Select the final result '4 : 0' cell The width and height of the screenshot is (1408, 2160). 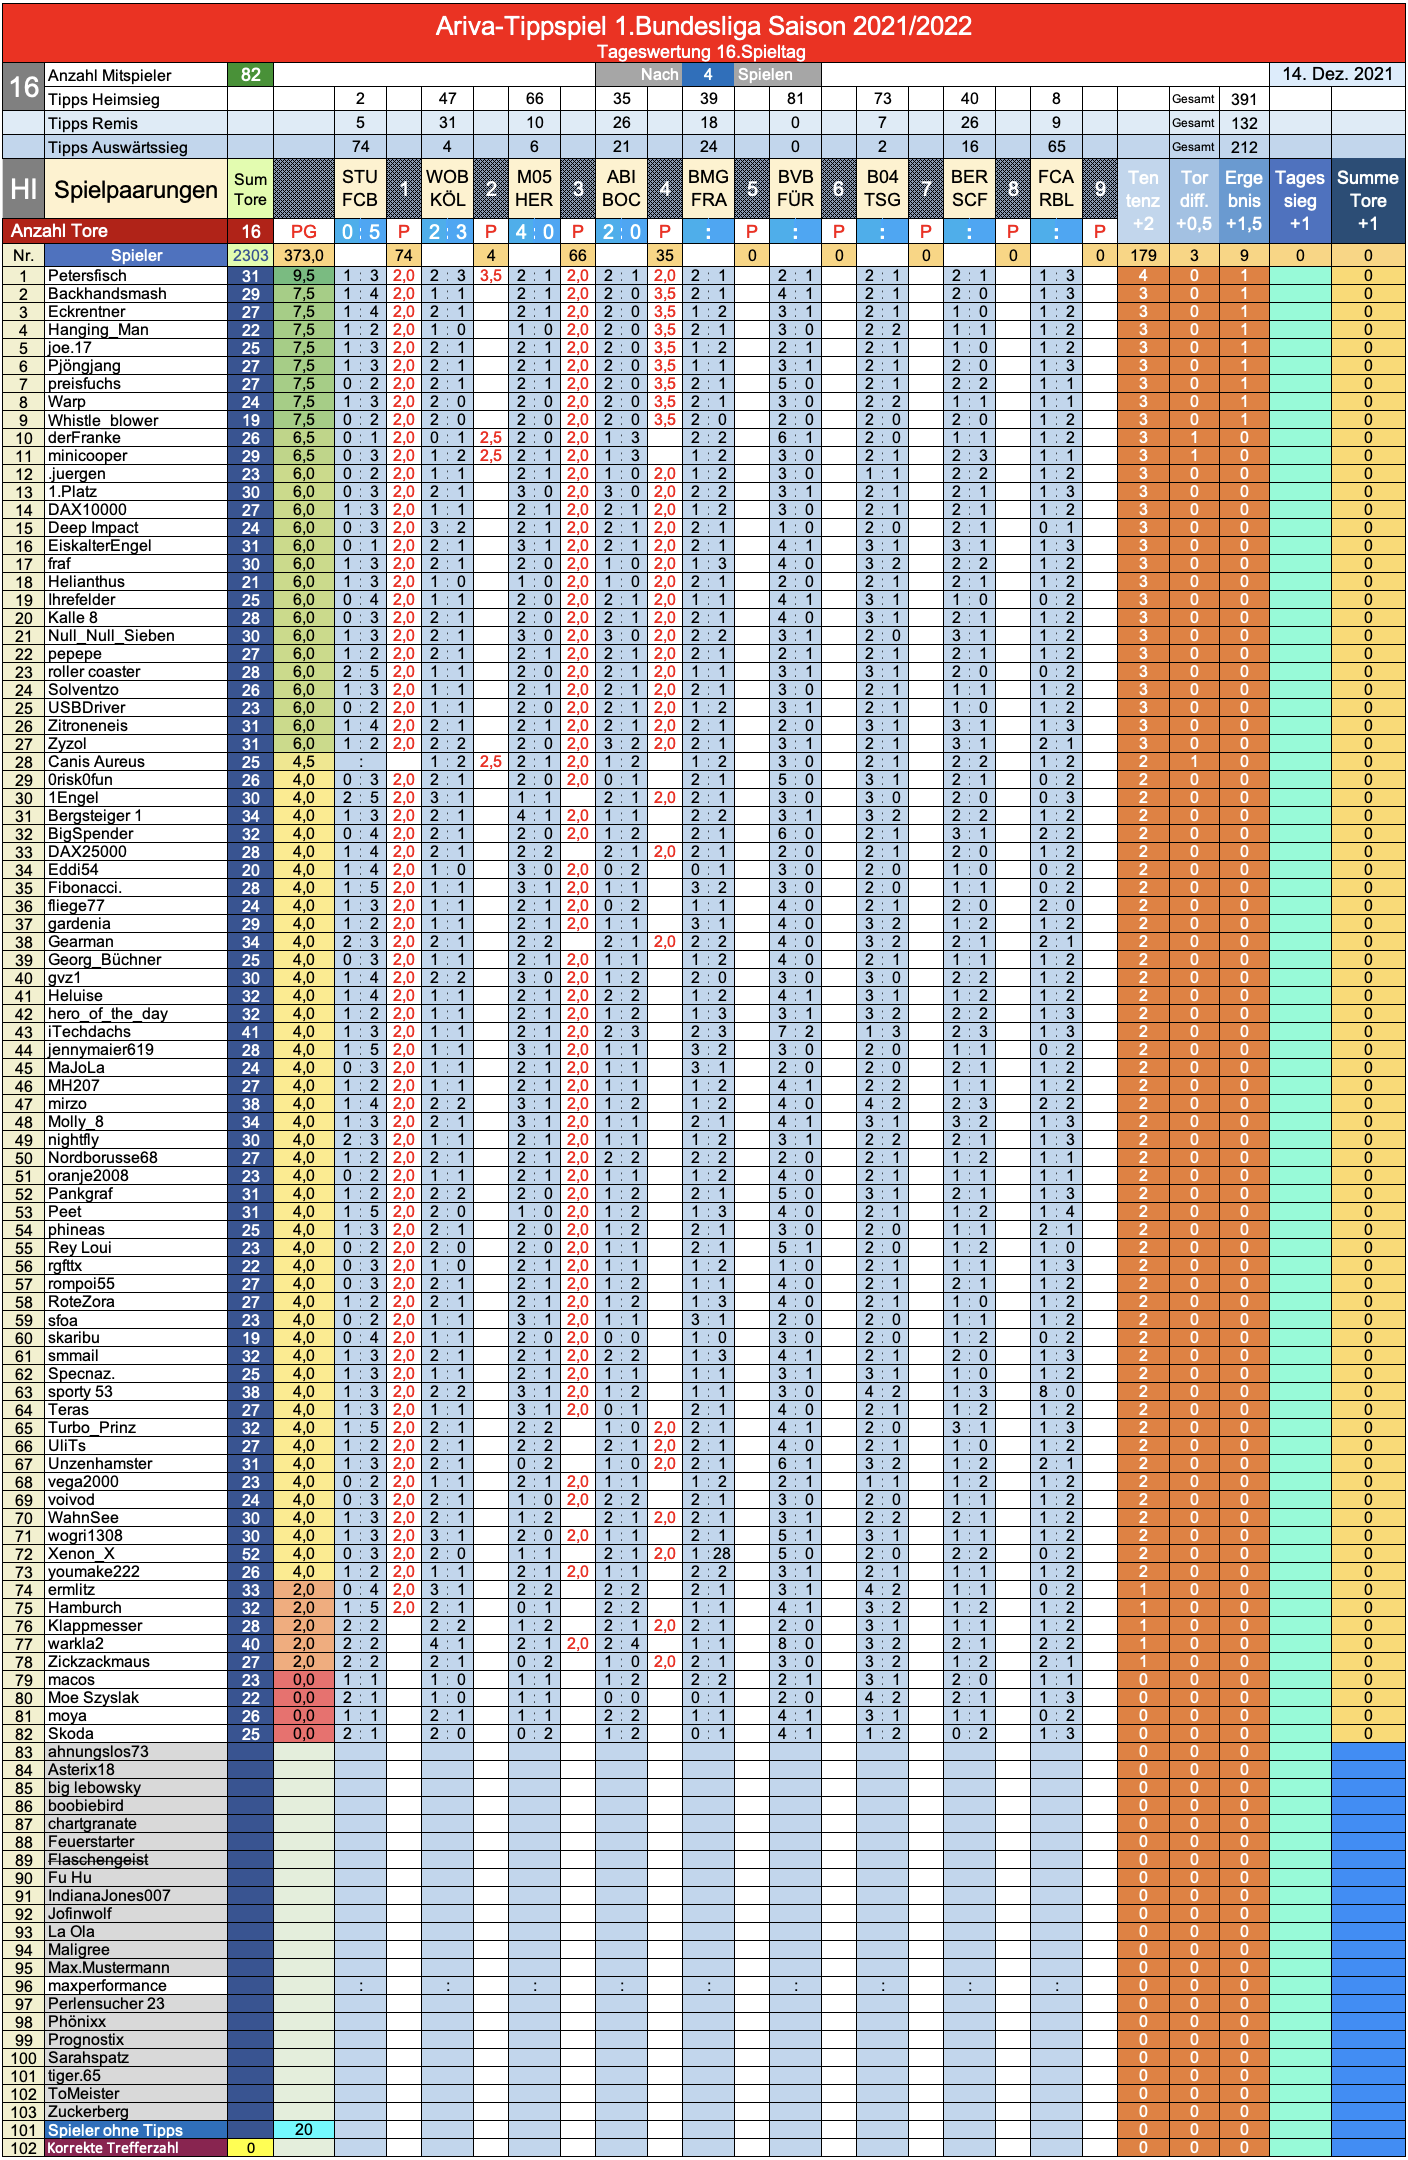tap(534, 231)
